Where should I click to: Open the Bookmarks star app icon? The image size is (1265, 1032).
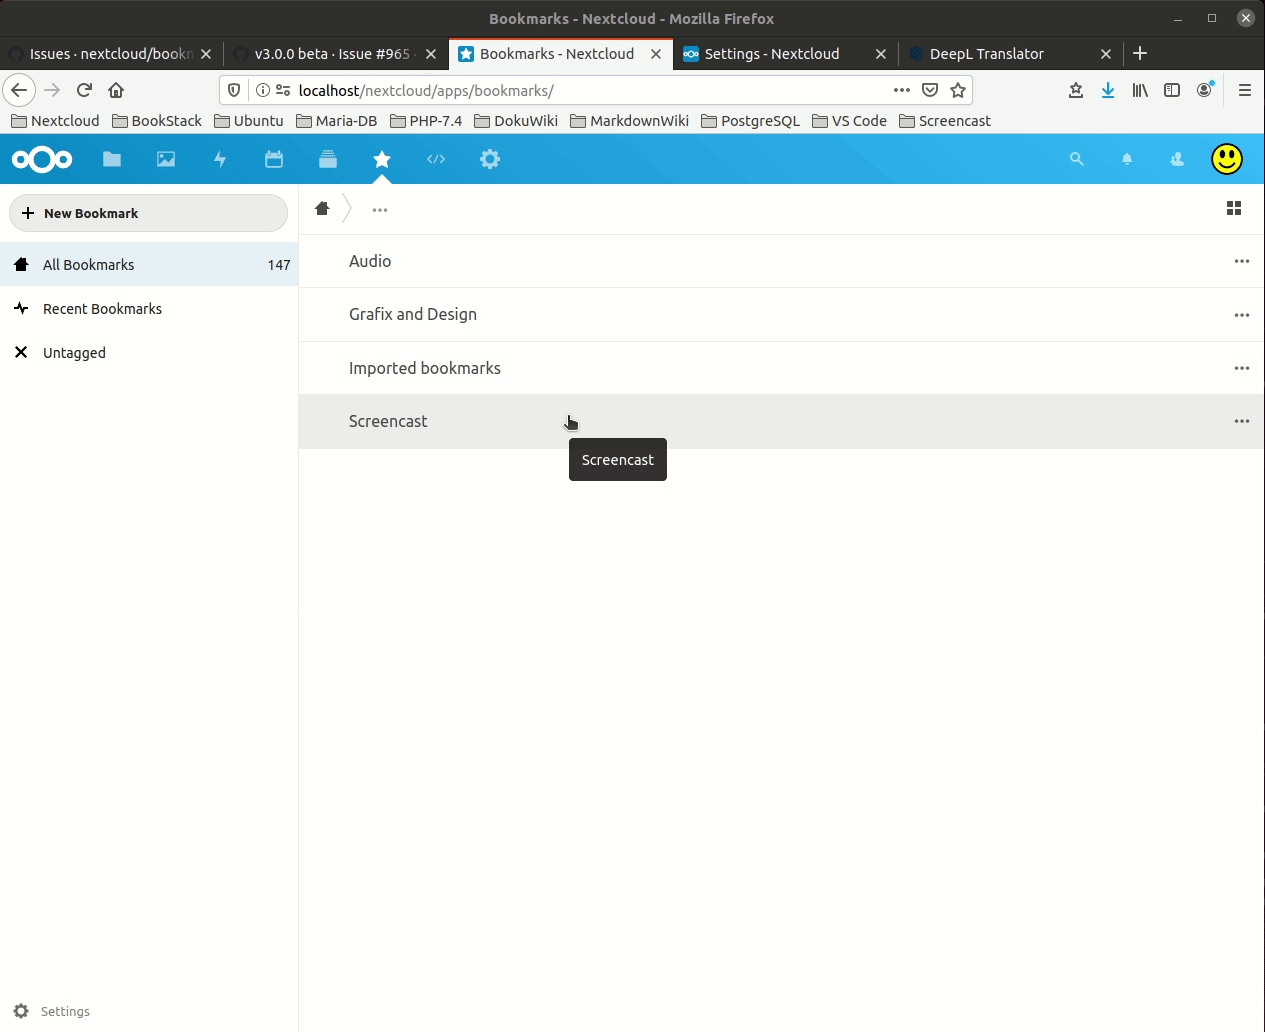pos(382,159)
